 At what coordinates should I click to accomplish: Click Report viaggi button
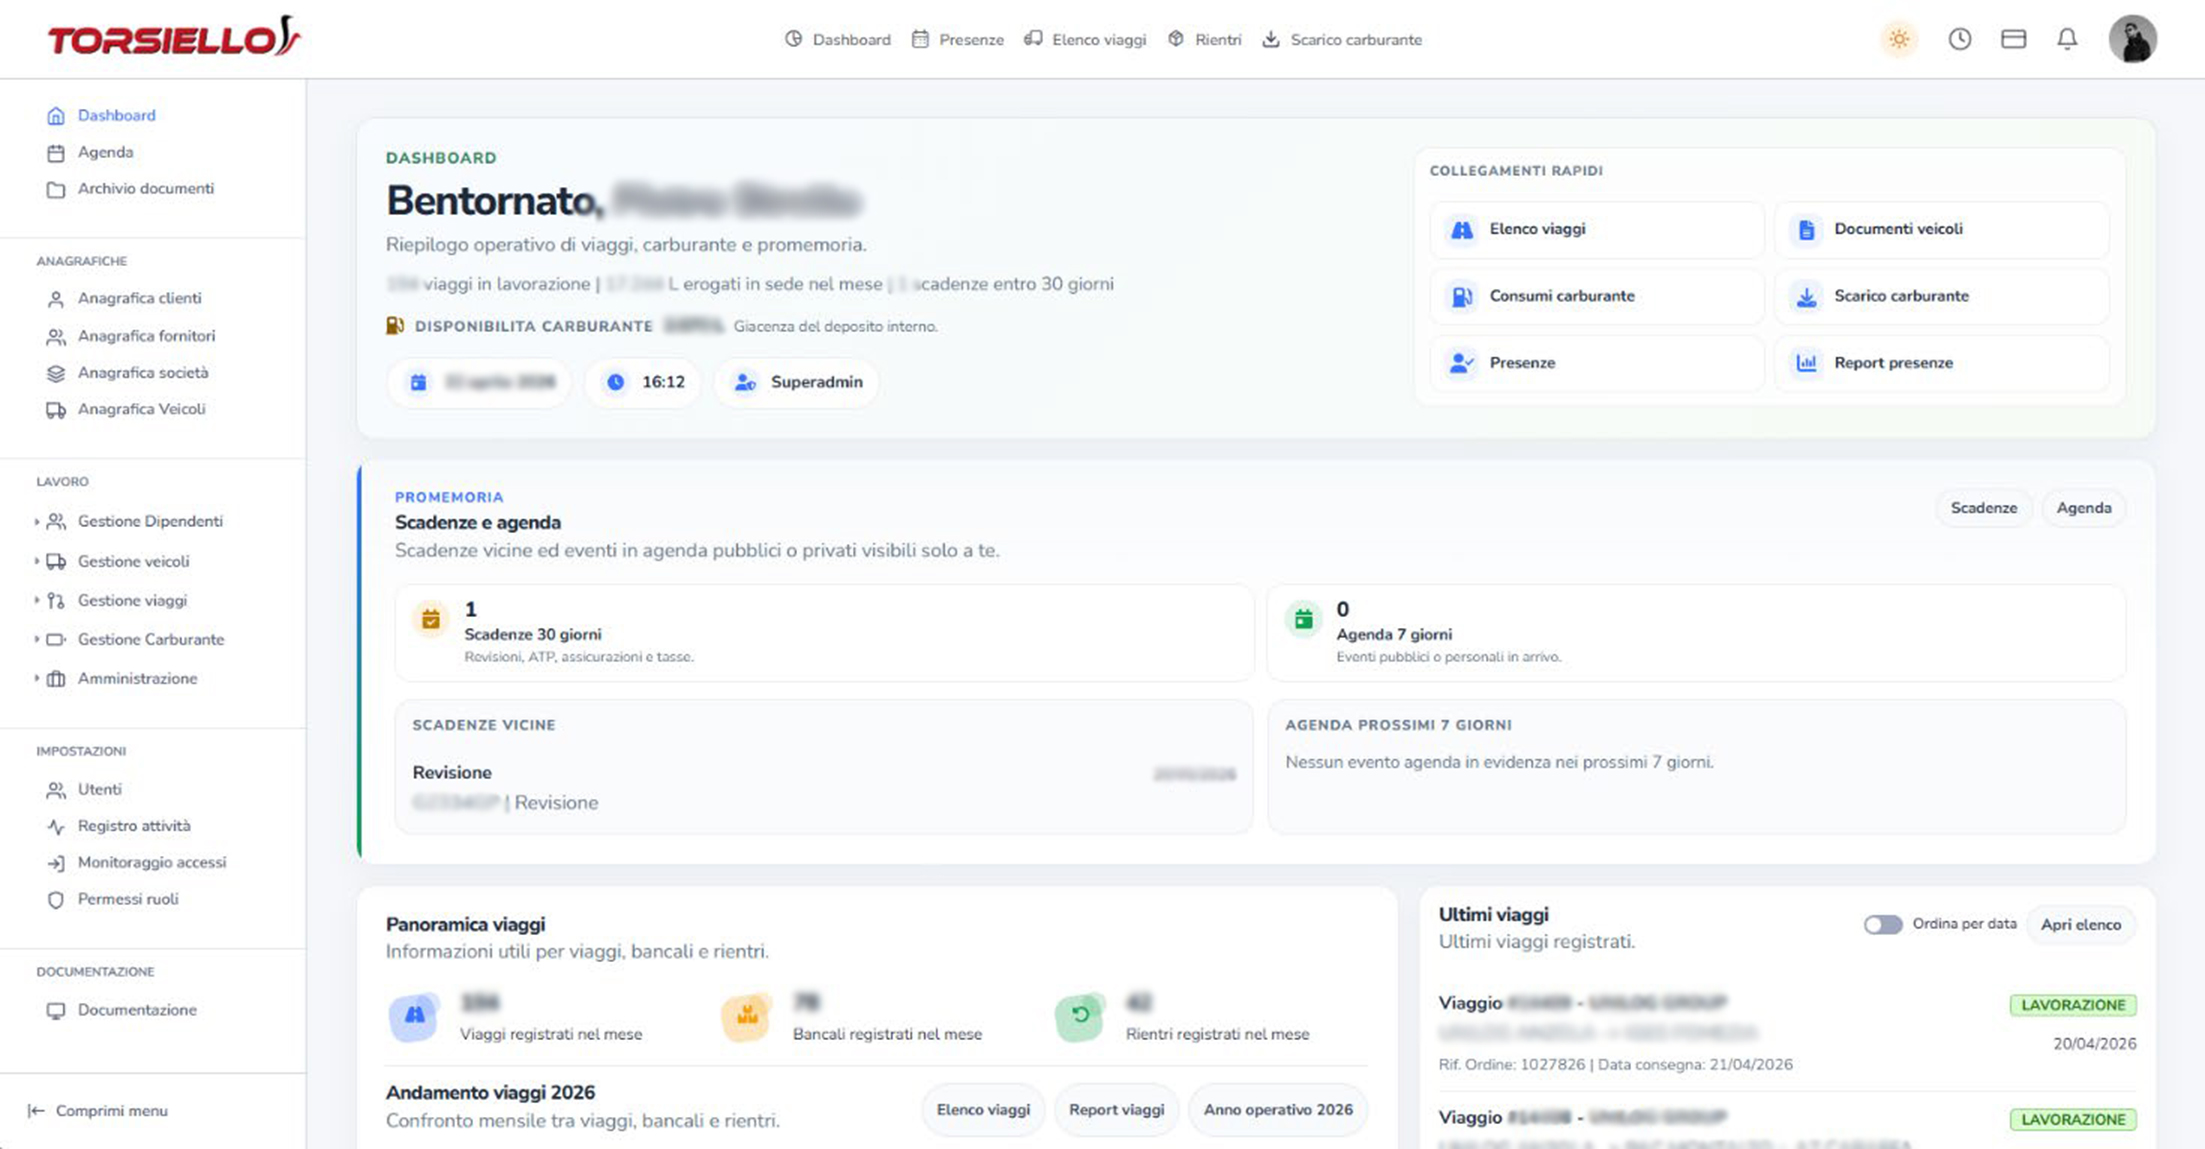click(1116, 1110)
